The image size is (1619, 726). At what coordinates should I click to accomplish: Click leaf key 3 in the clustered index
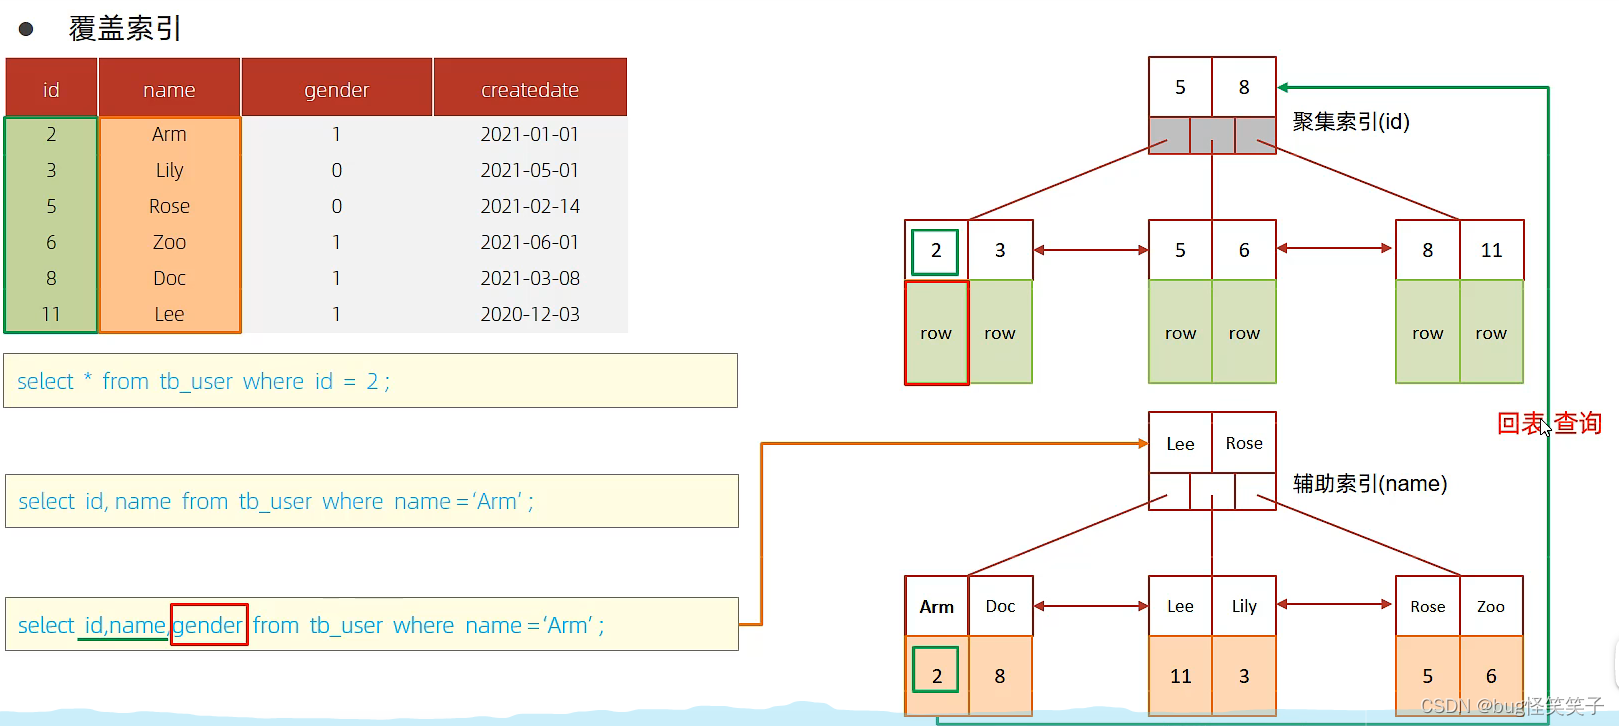[x=1000, y=250]
